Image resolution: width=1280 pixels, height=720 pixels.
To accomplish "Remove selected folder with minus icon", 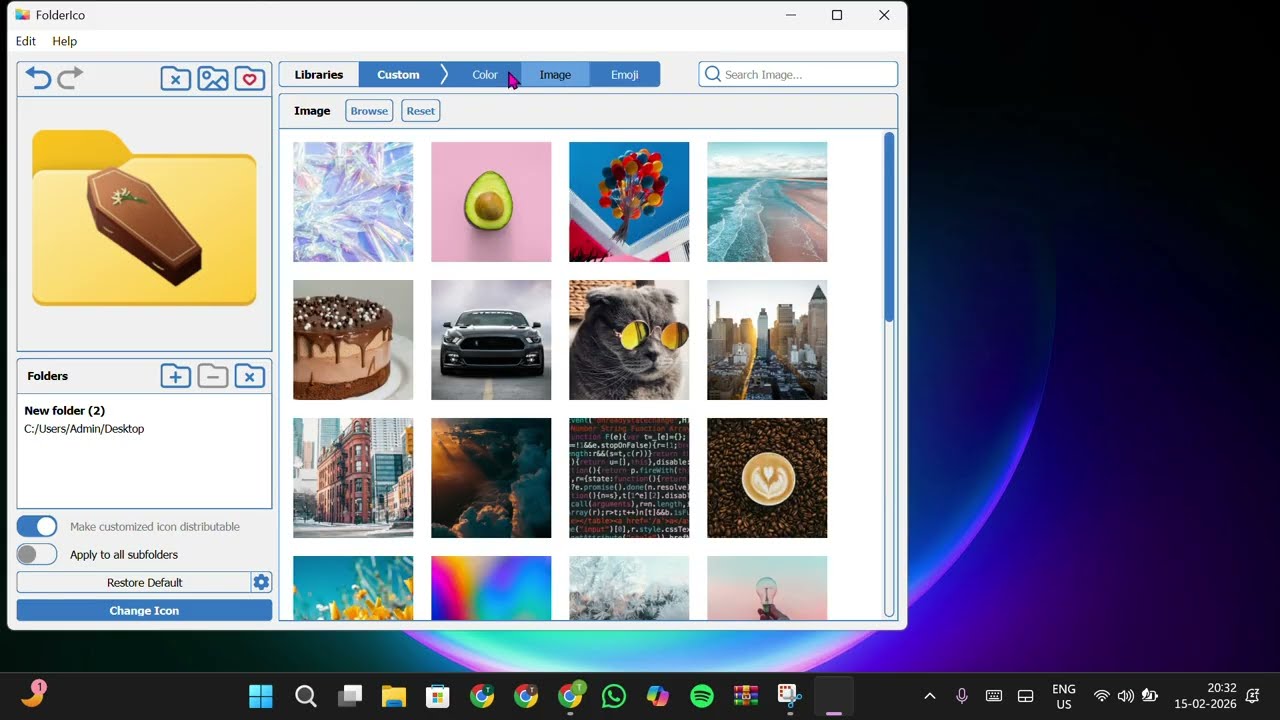I will 213,376.
